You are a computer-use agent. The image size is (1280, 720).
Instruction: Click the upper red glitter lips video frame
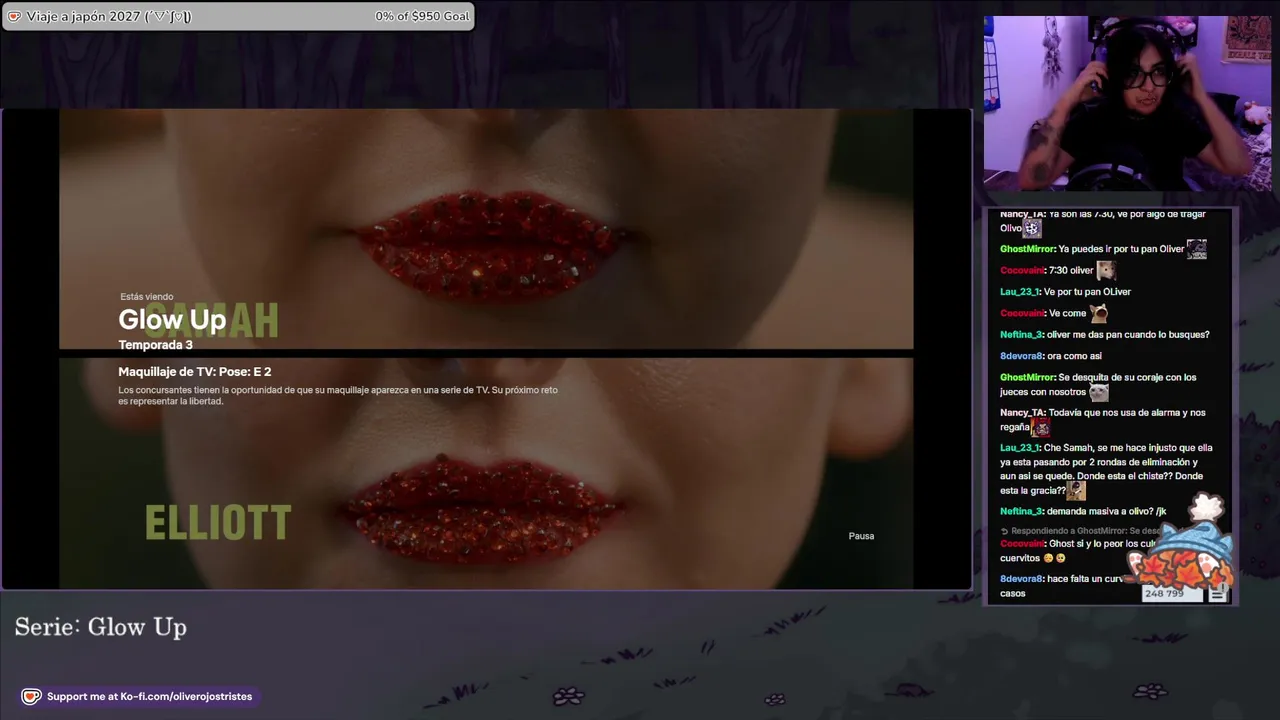pyautogui.click(x=486, y=229)
